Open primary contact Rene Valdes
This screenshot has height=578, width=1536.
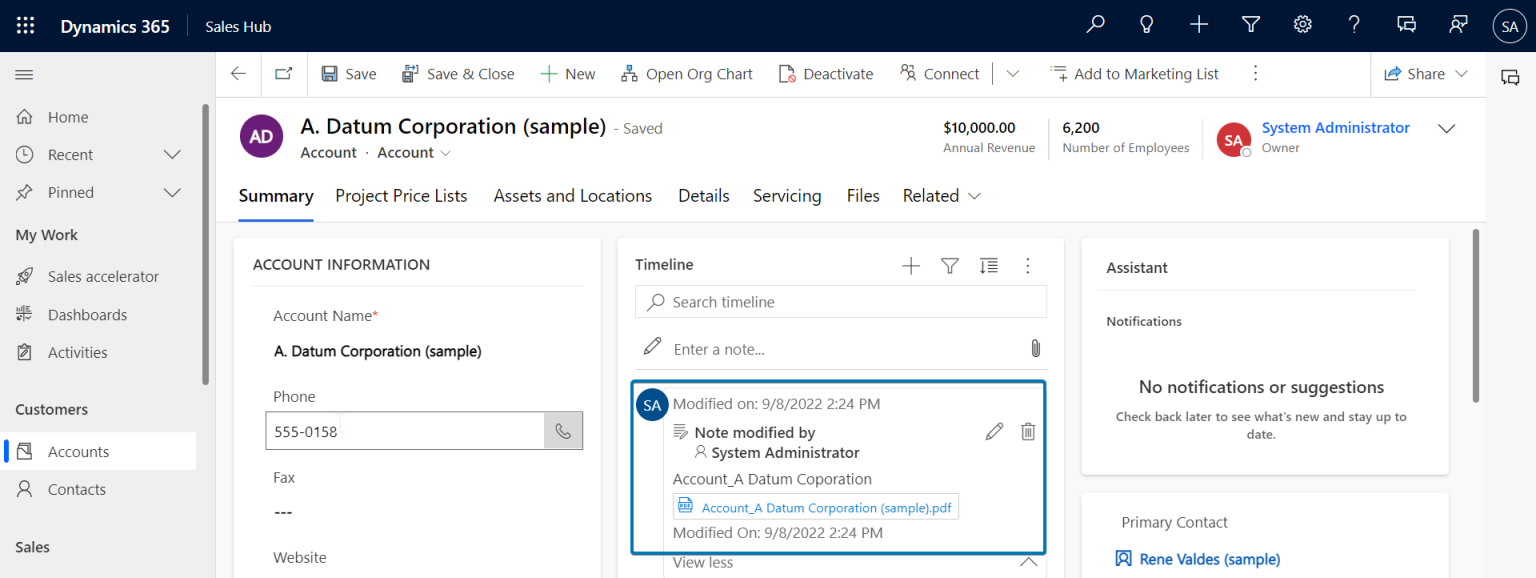[1210, 558]
